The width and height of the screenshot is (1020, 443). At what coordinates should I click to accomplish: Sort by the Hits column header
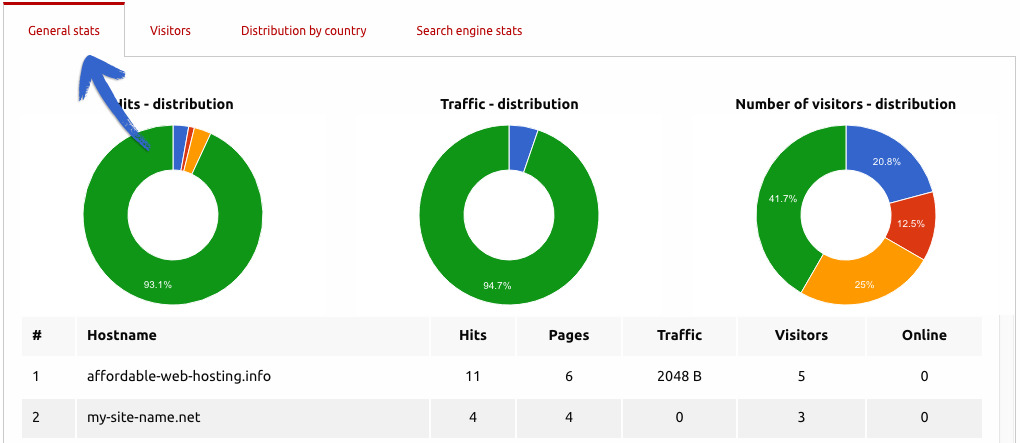coord(473,335)
